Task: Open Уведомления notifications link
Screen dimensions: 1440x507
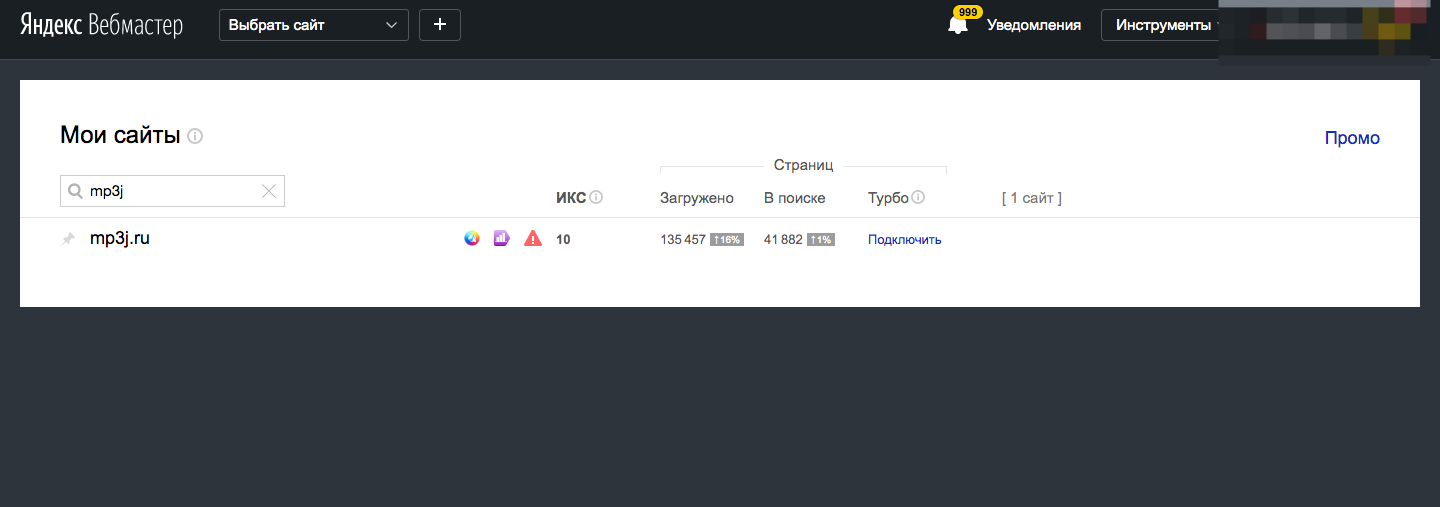Action: tap(1034, 25)
